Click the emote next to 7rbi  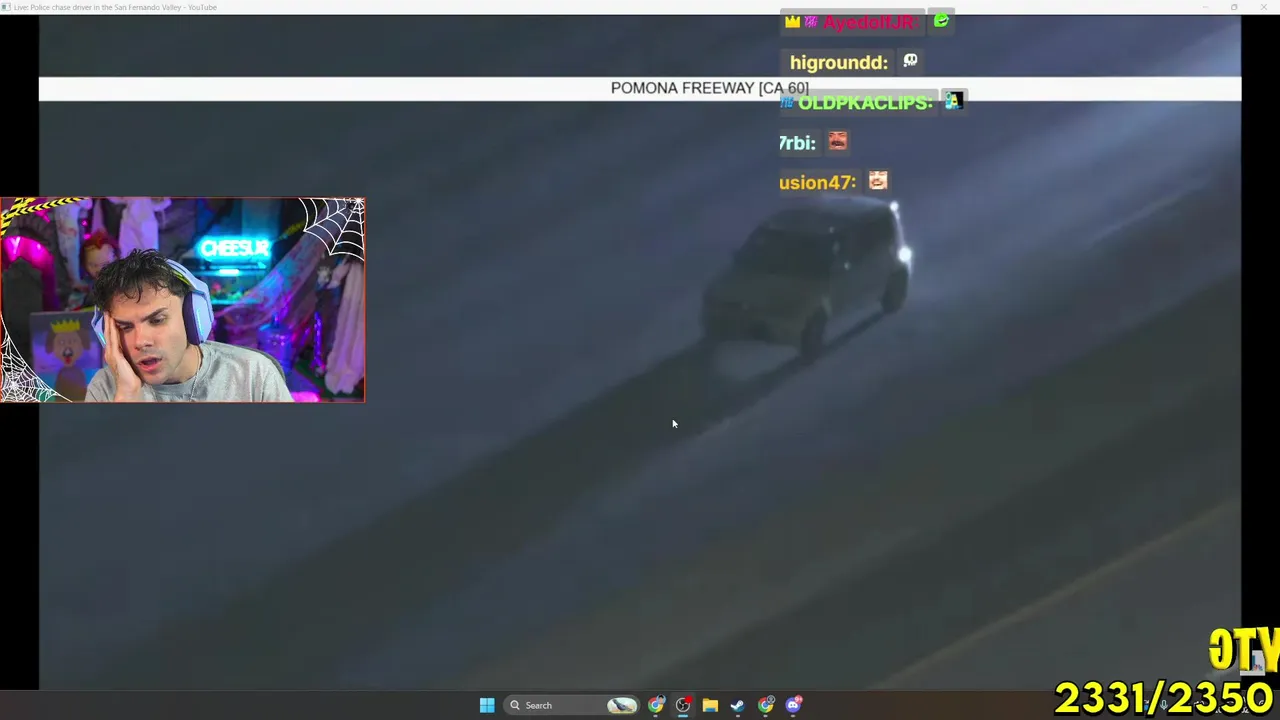pyautogui.click(x=838, y=142)
